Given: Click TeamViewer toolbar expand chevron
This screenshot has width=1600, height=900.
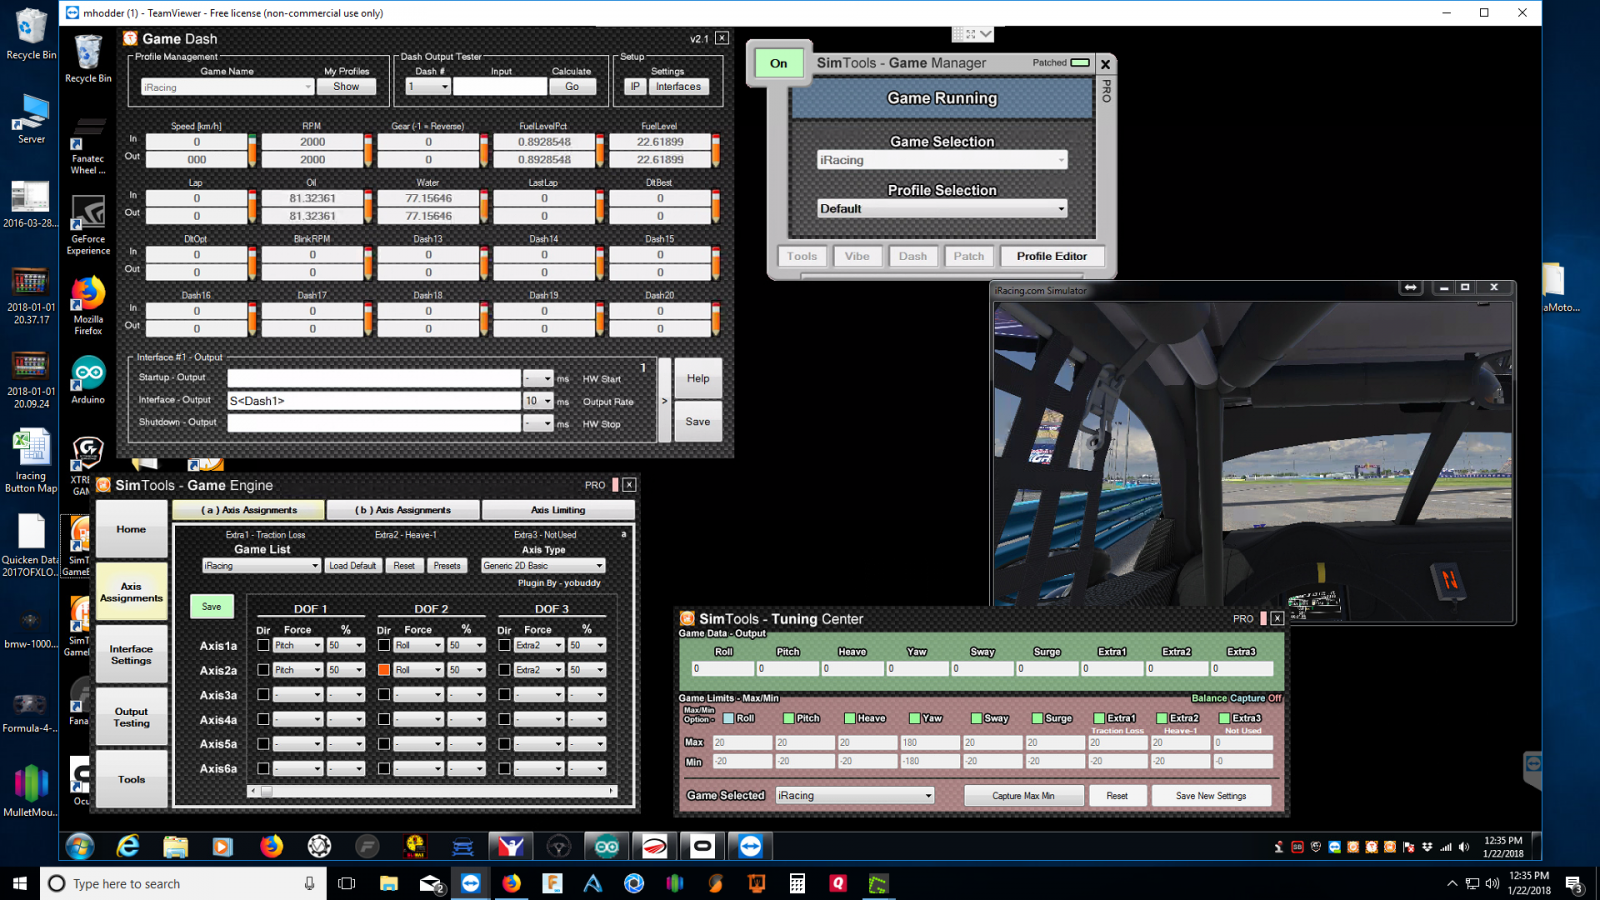Looking at the screenshot, I should pyautogui.click(x=986, y=34).
